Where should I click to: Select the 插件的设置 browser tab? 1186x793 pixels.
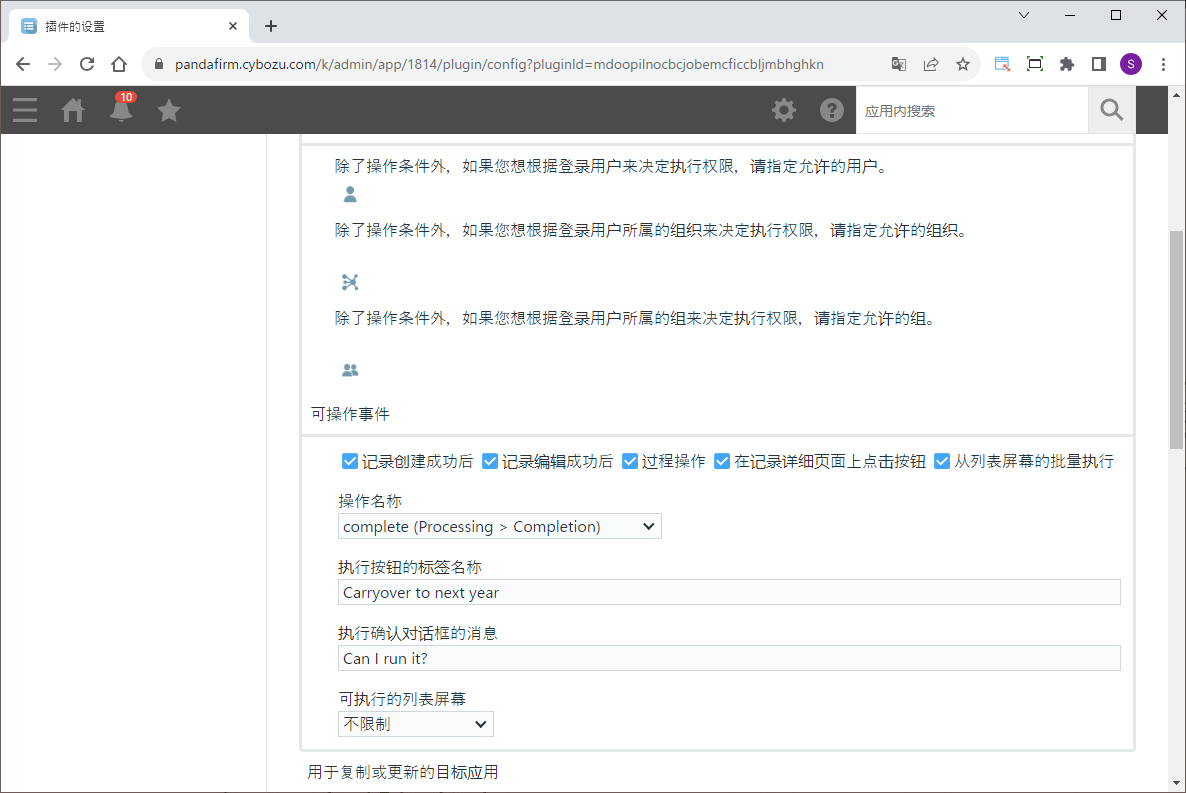coord(125,26)
